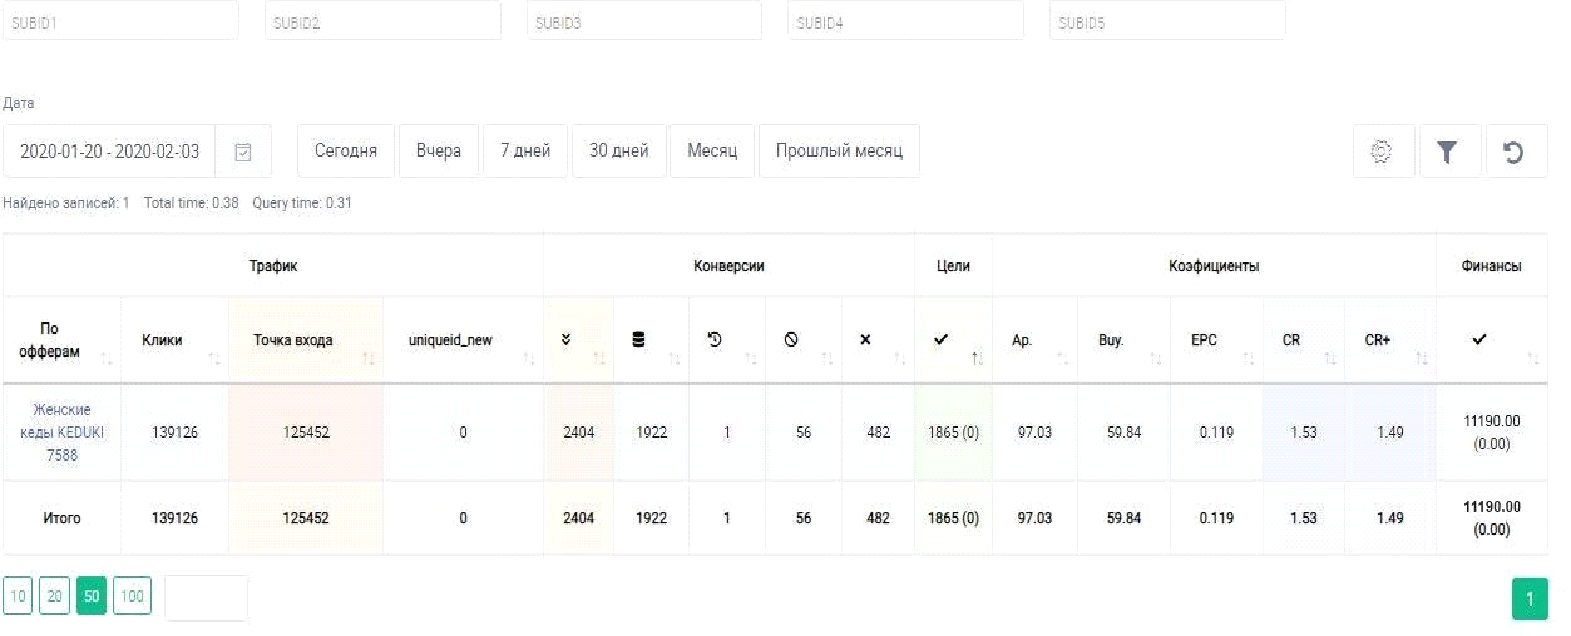Click the date range 2020-01-20 - 2020-02-03 field

point(110,152)
